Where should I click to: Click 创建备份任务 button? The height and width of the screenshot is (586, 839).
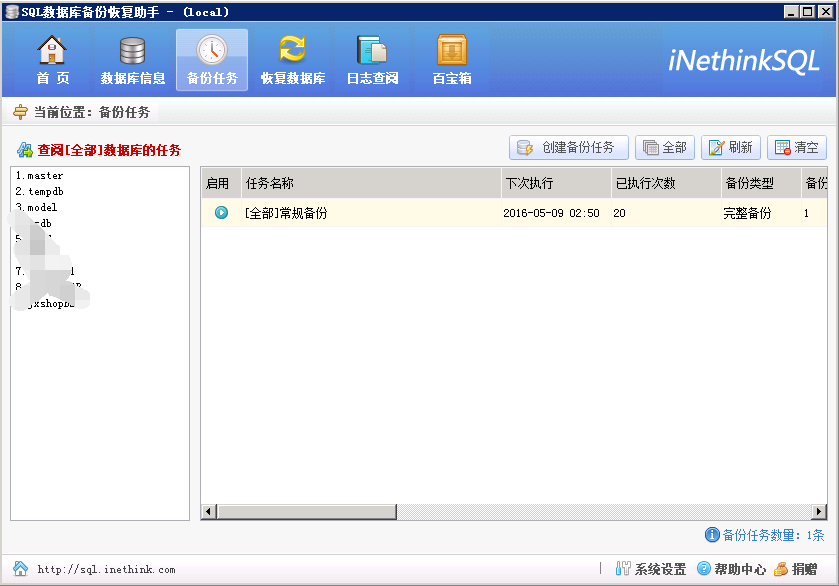click(569, 148)
